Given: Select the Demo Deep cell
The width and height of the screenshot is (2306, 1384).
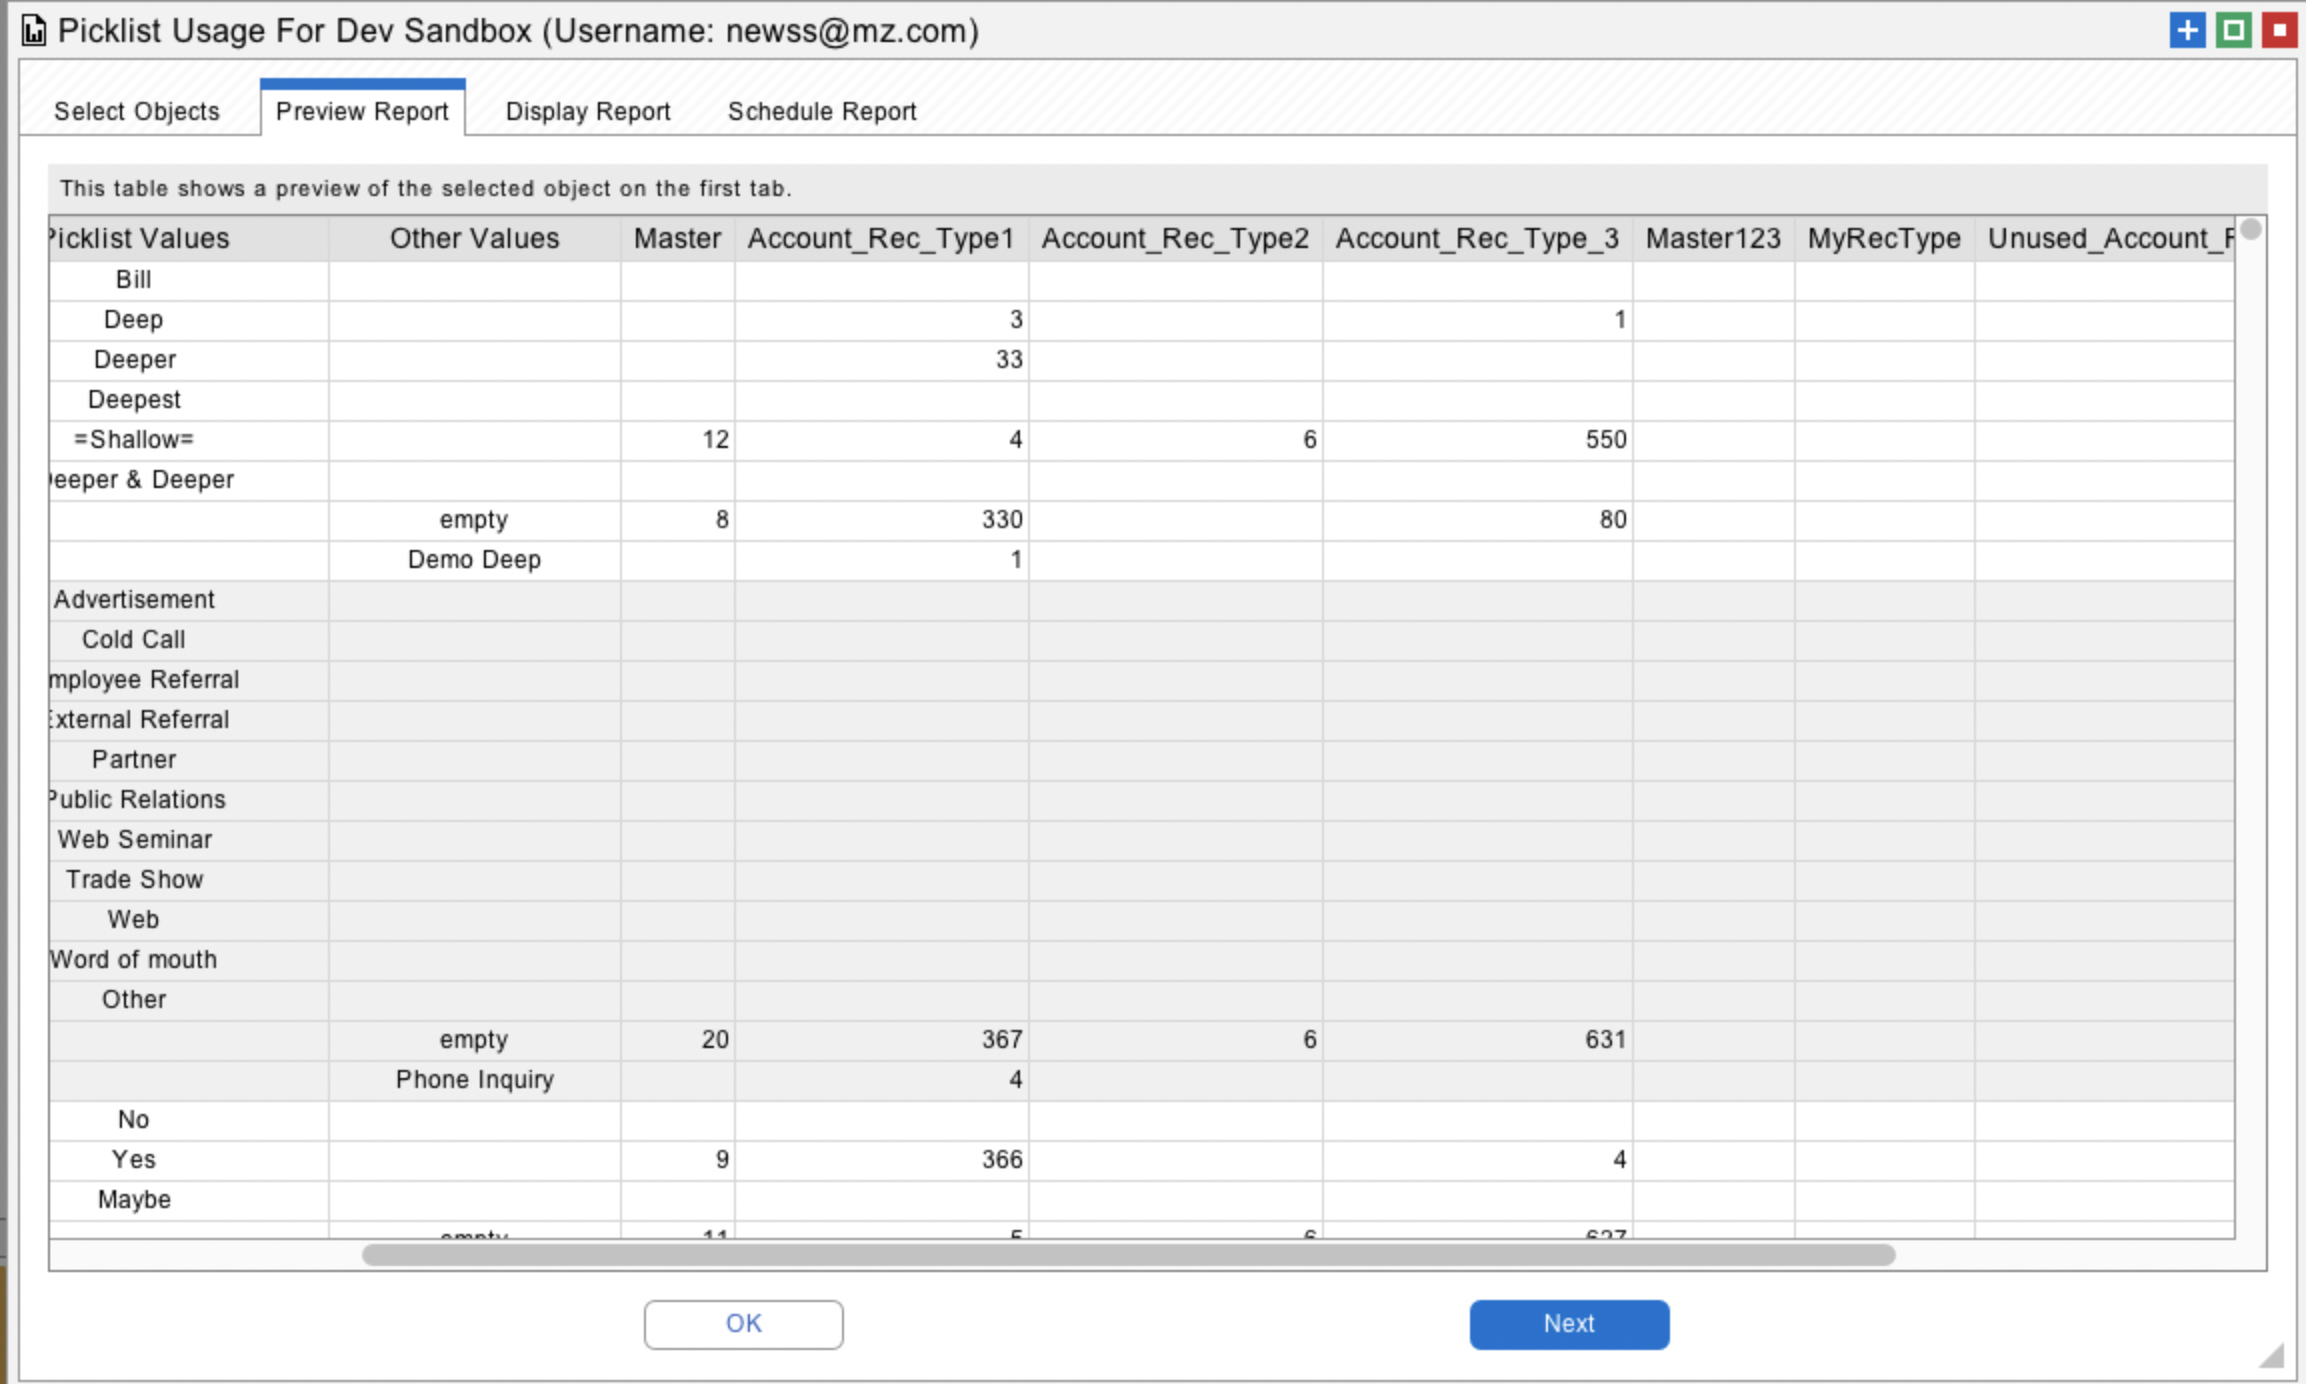Looking at the screenshot, I should 474,560.
